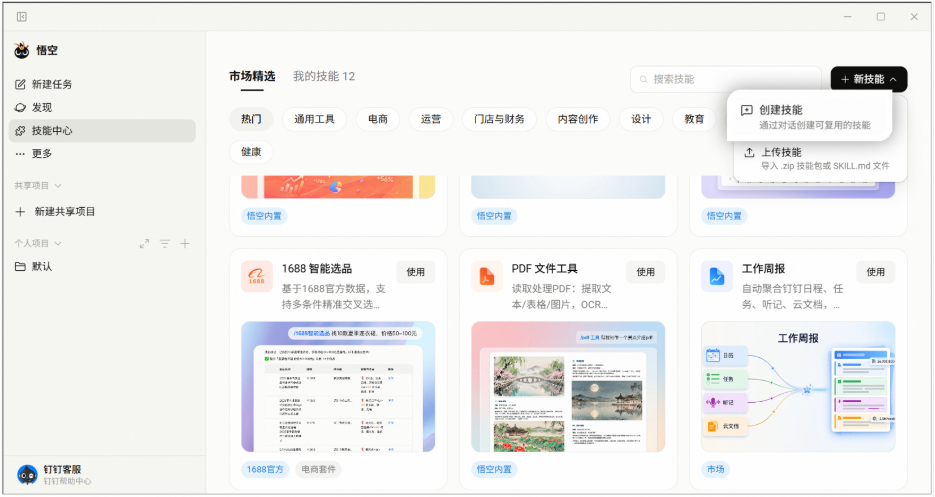Screen dimensions: 935x497
Task: Use the PDF 文件工具 skill
Action: (x=646, y=272)
